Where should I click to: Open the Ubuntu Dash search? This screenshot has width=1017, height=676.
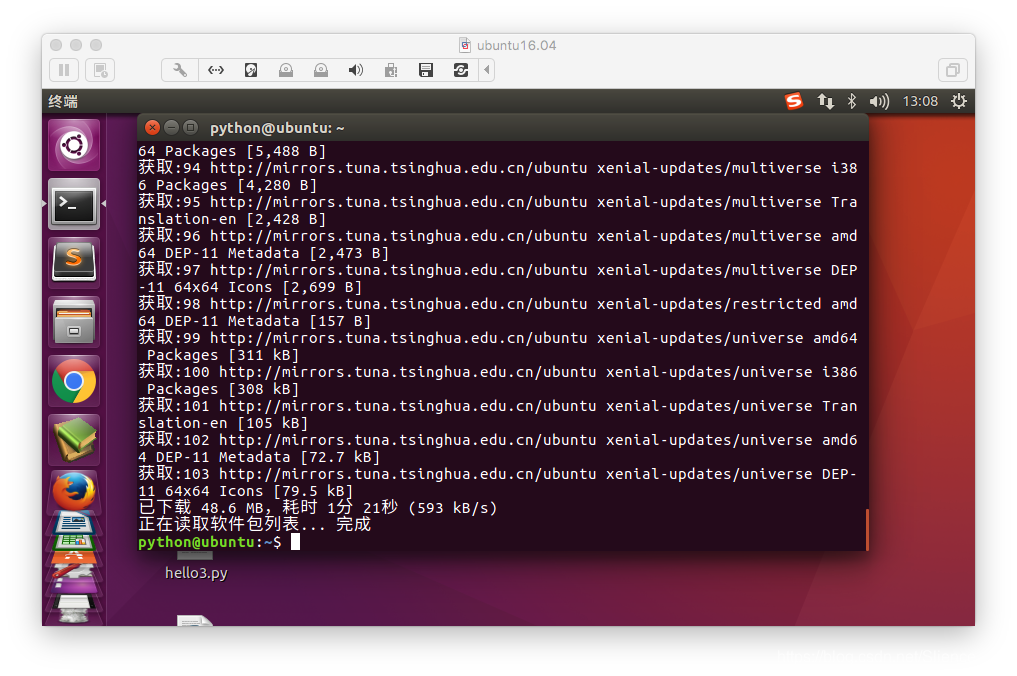(74, 145)
